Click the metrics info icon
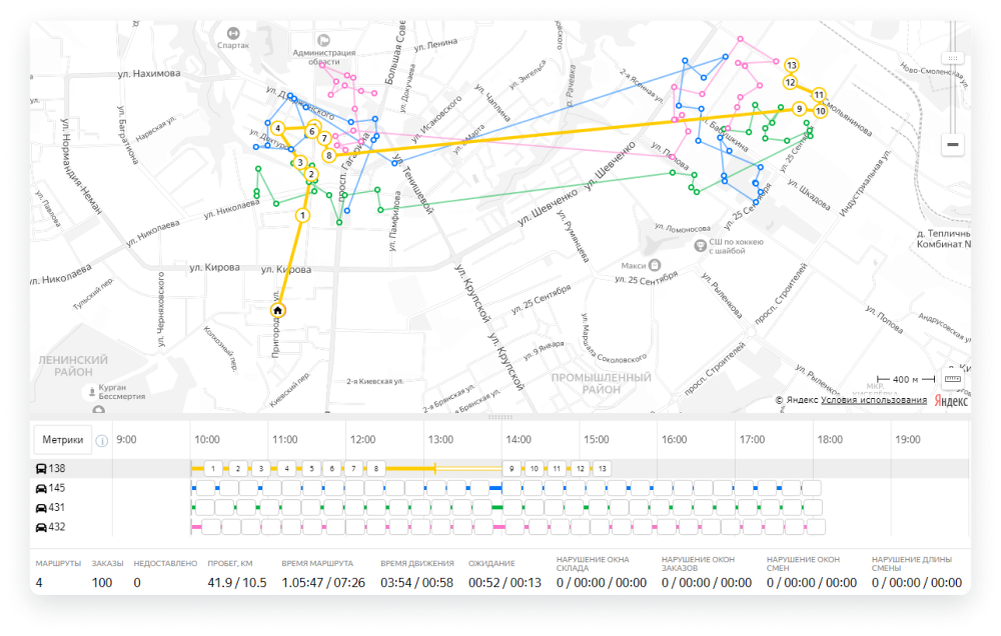1001x636 pixels. pyautogui.click(x=102, y=441)
